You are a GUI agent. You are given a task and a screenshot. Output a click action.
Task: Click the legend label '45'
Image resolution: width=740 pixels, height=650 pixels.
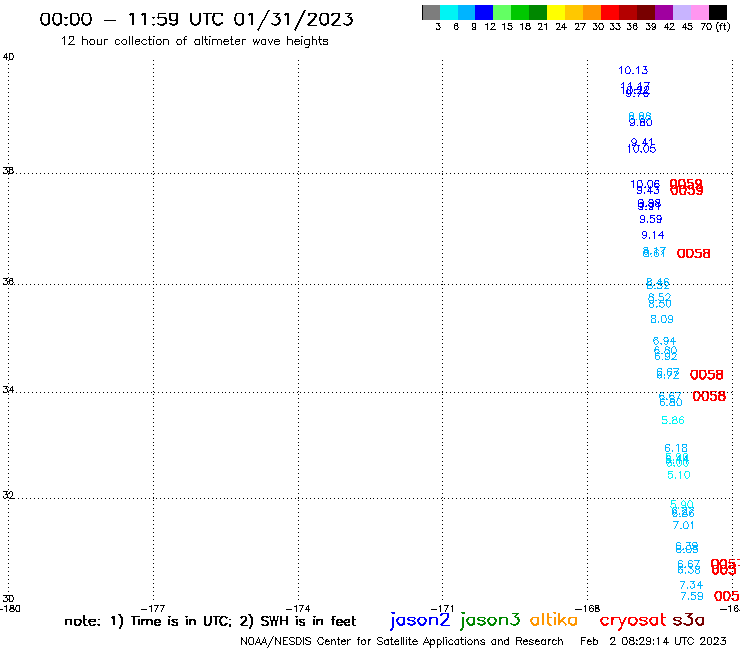687,26
